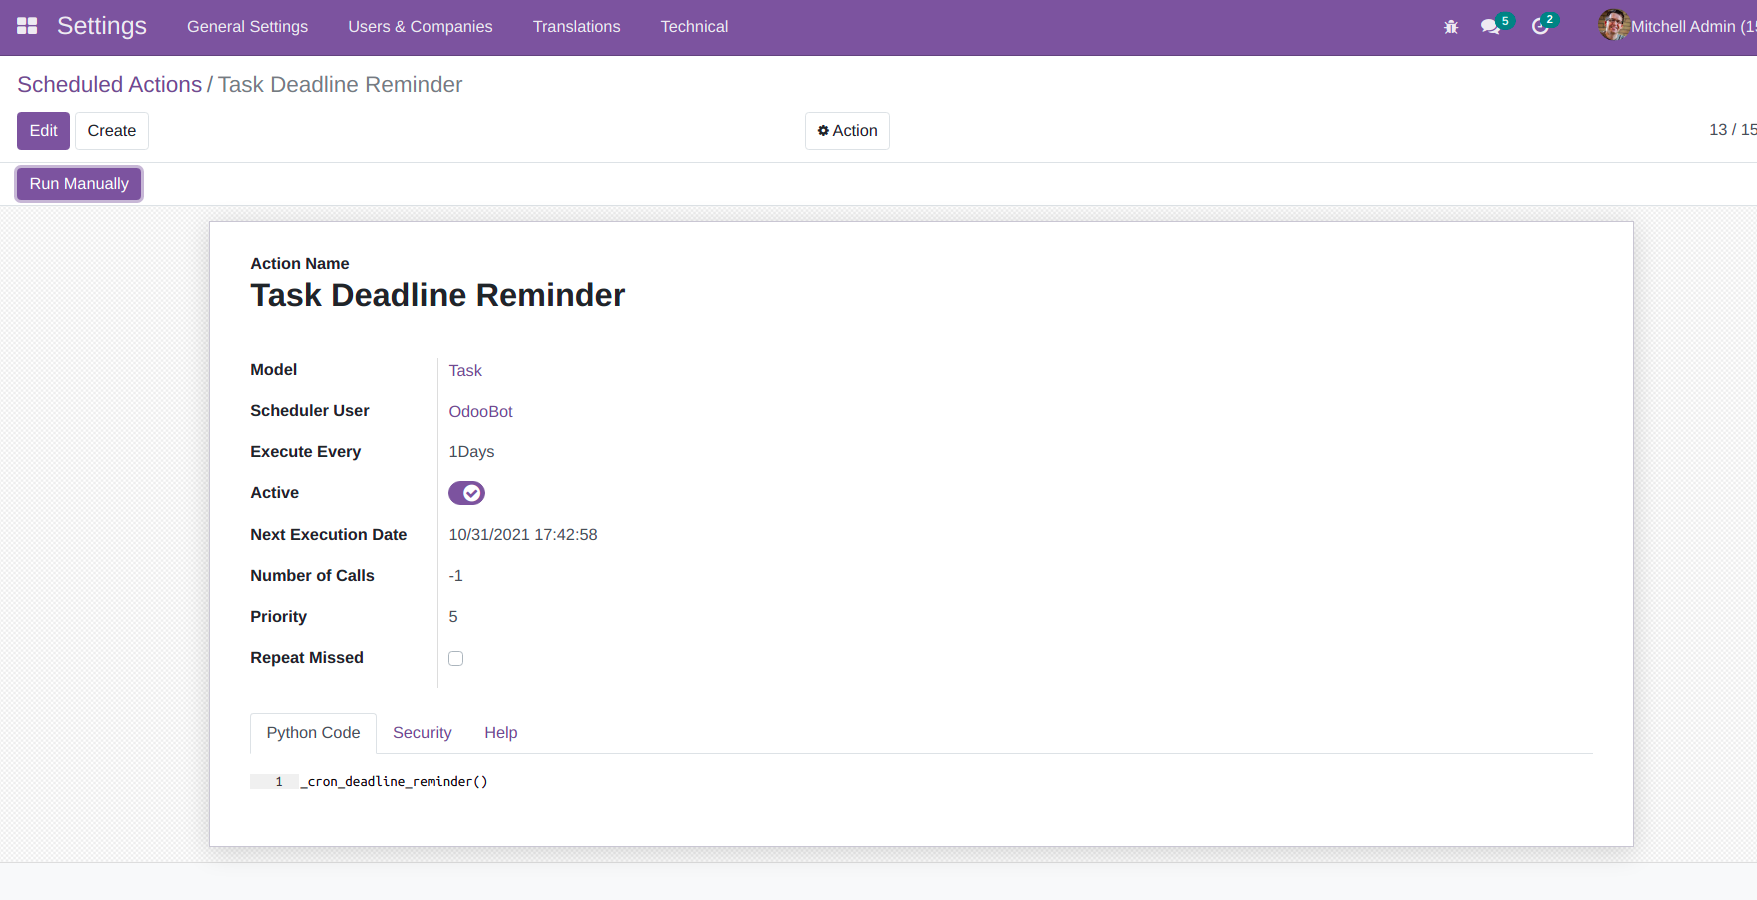Open the Translations menu
Screen dimensions: 1757x900
pos(576,27)
